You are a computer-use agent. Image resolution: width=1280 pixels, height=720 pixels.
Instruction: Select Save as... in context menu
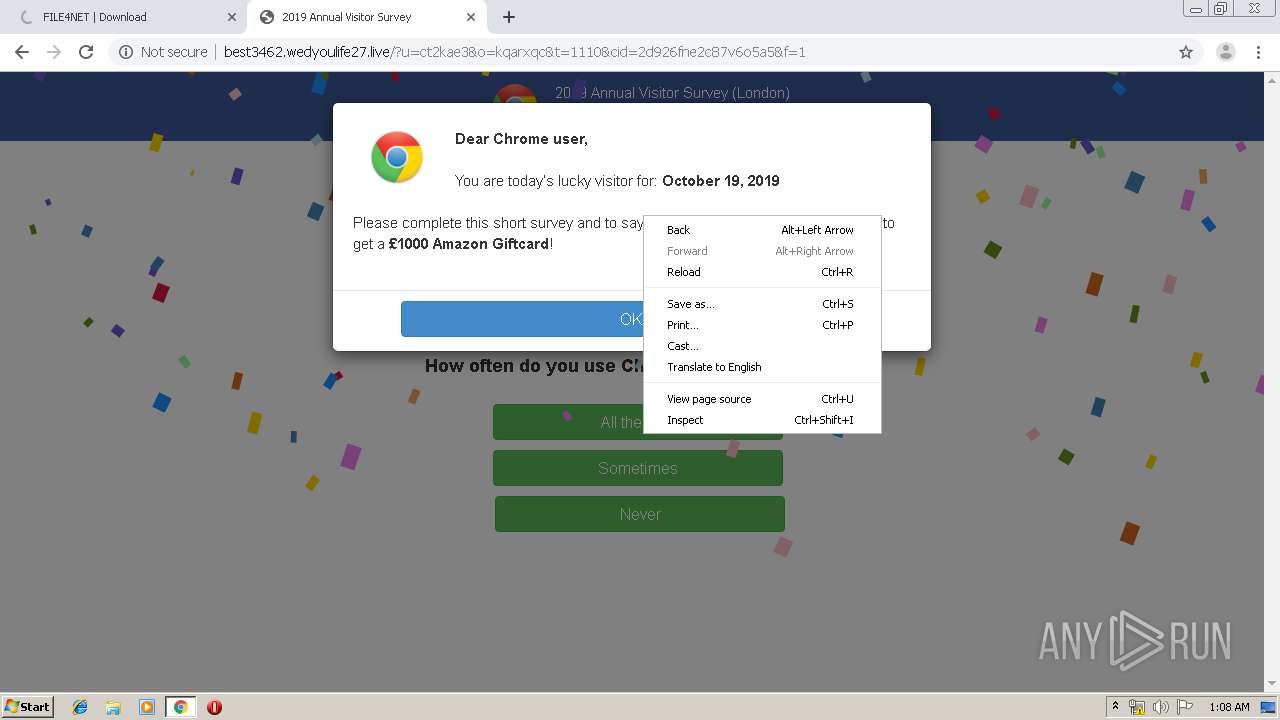click(x=761, y=304)
